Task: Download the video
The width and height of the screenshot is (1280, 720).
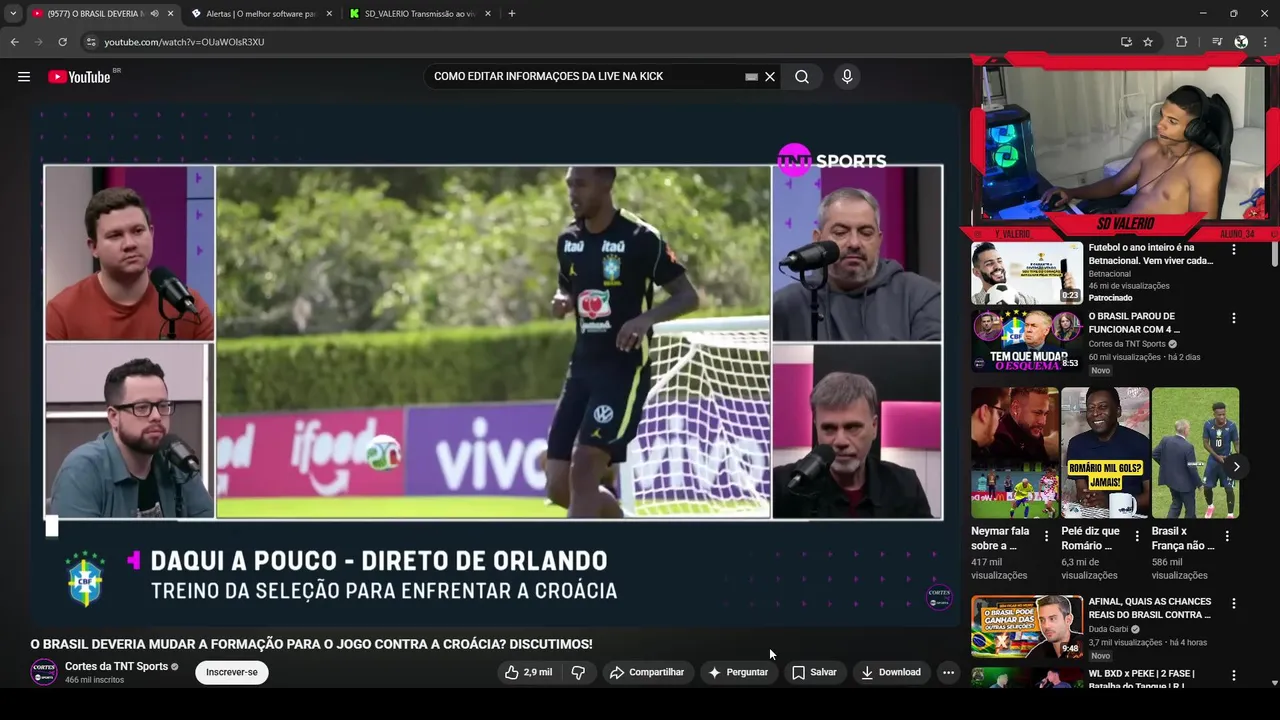Action: coord(891,672)
